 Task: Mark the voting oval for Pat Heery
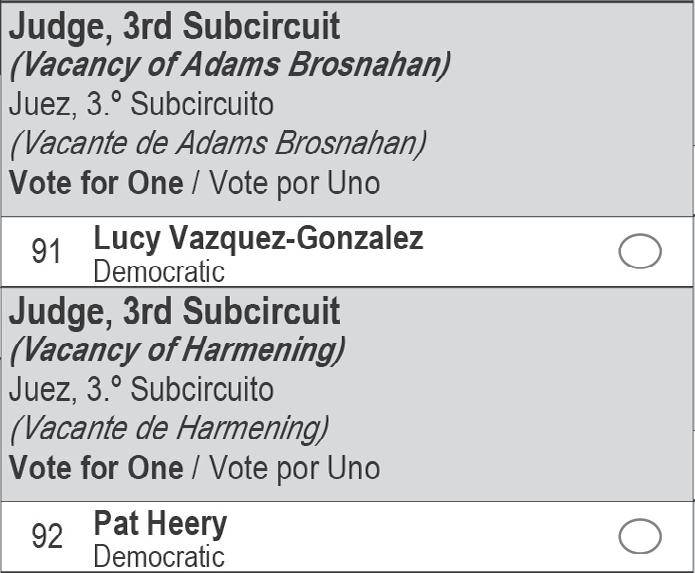[640, 536]
